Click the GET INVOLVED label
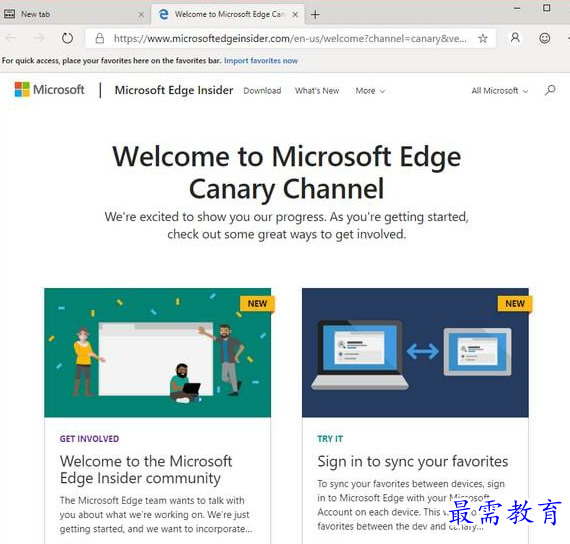Screen dimensions: 570x544 (x=89, y=439)
